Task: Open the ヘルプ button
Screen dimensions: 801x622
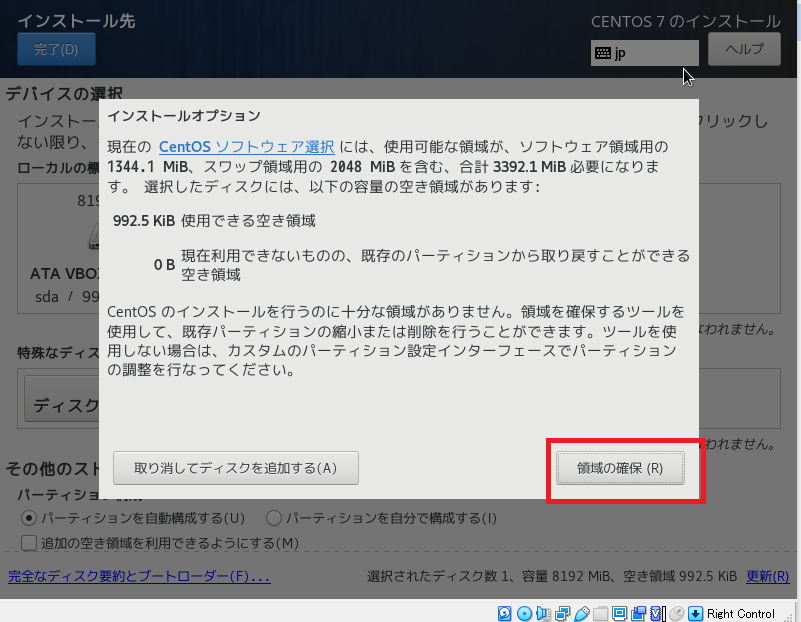Action: [x=744, y=49]
